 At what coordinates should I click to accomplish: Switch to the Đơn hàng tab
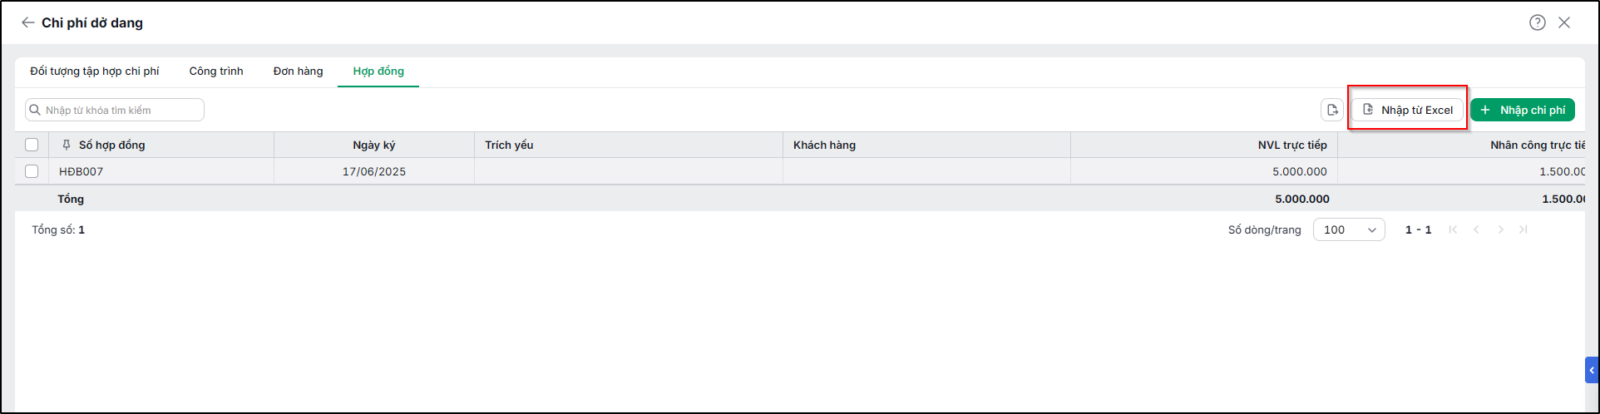[x=298, y=71]
